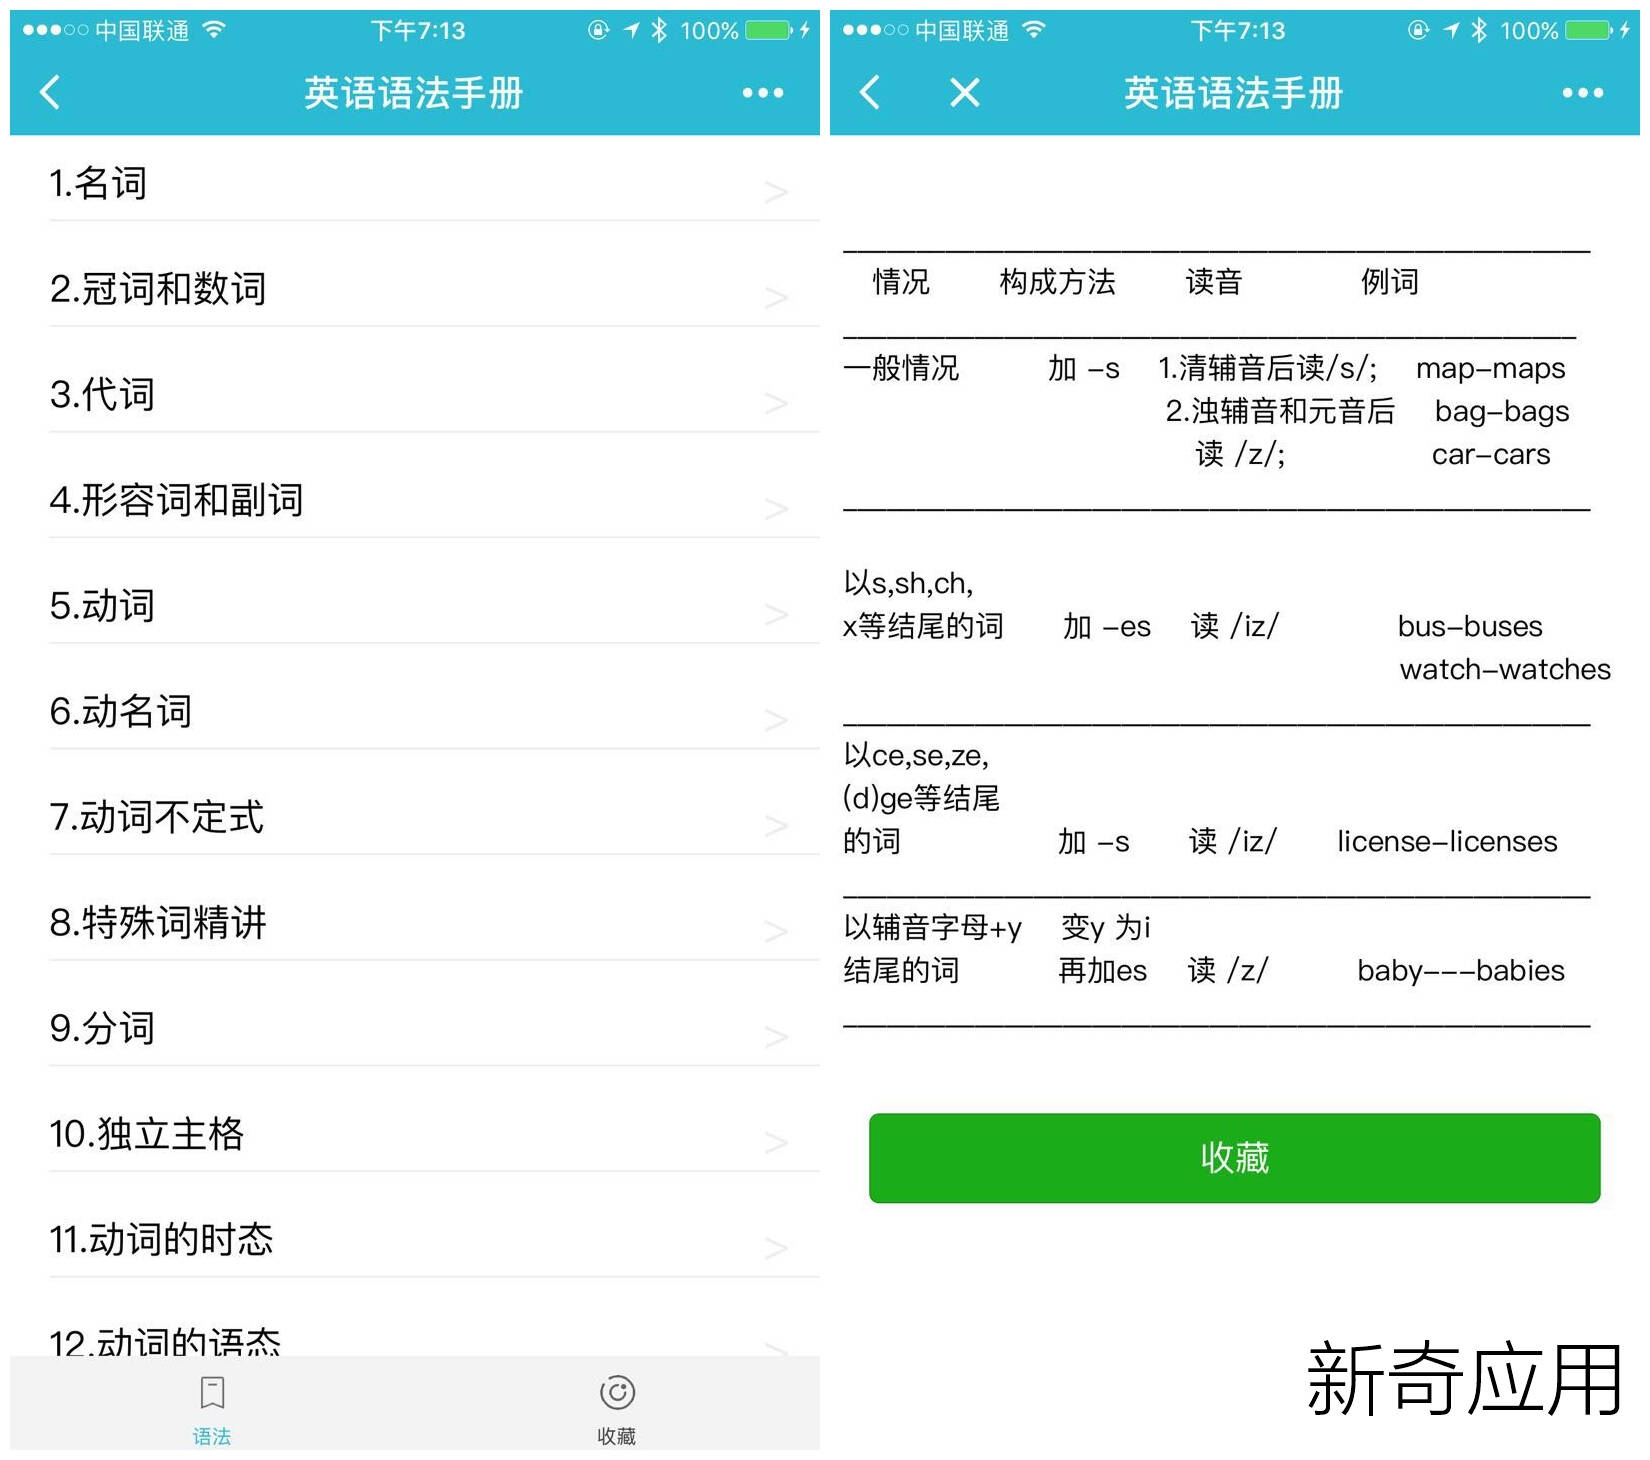The image size is (1650, 1460).
Task: Switch to the 收藏 tab at bottom
Action: pyautogui.click(x=617, y=1410)
